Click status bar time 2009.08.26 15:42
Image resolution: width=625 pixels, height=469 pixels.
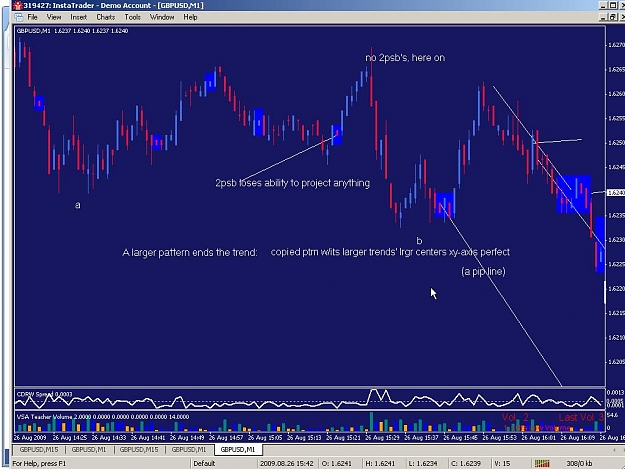click(286, 463)
